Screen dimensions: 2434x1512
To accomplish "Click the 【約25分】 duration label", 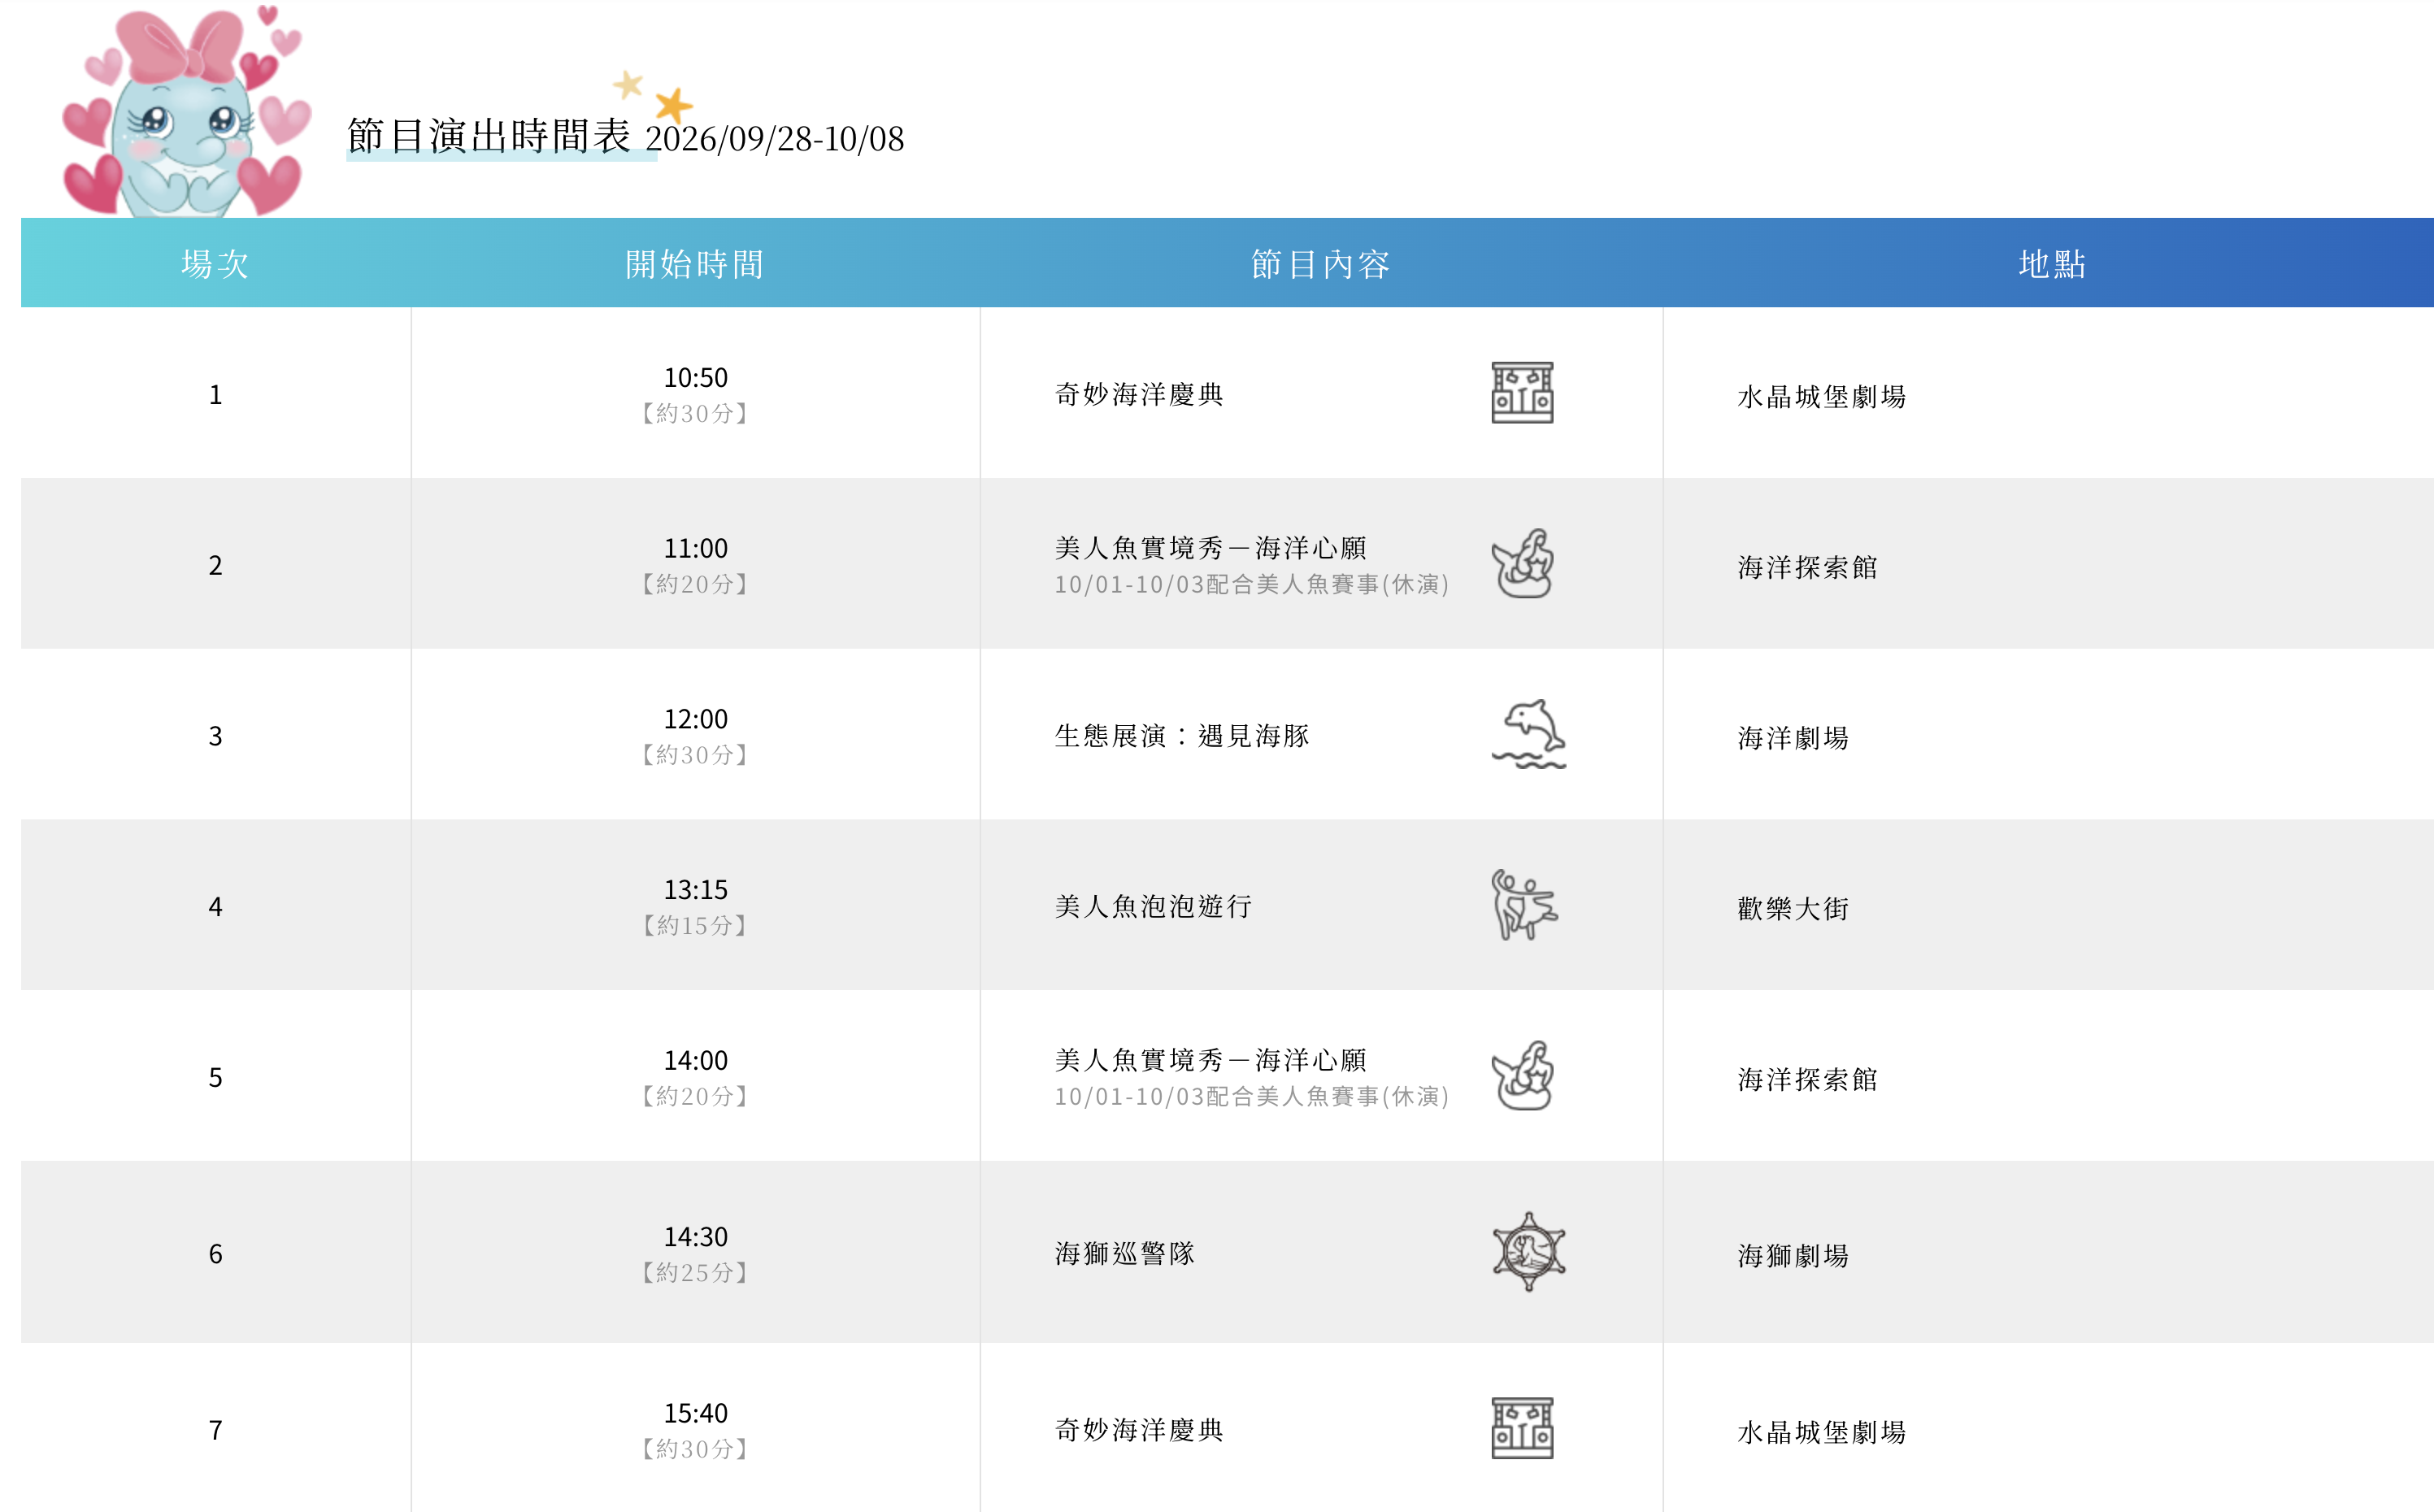I will click(696, 1273).
